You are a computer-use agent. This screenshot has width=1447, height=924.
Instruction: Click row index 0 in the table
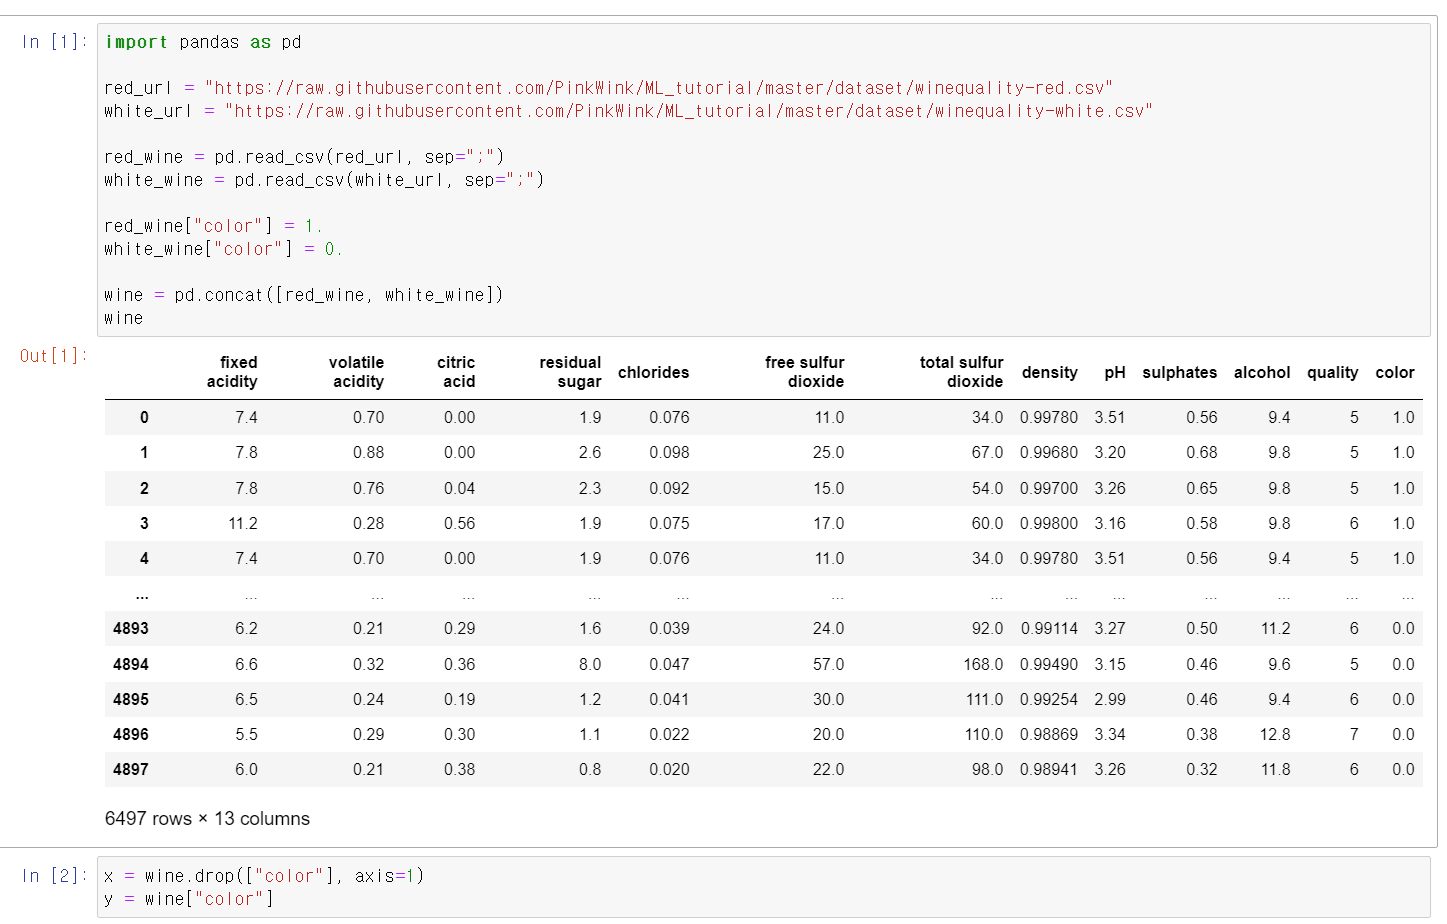click(144, 418)
